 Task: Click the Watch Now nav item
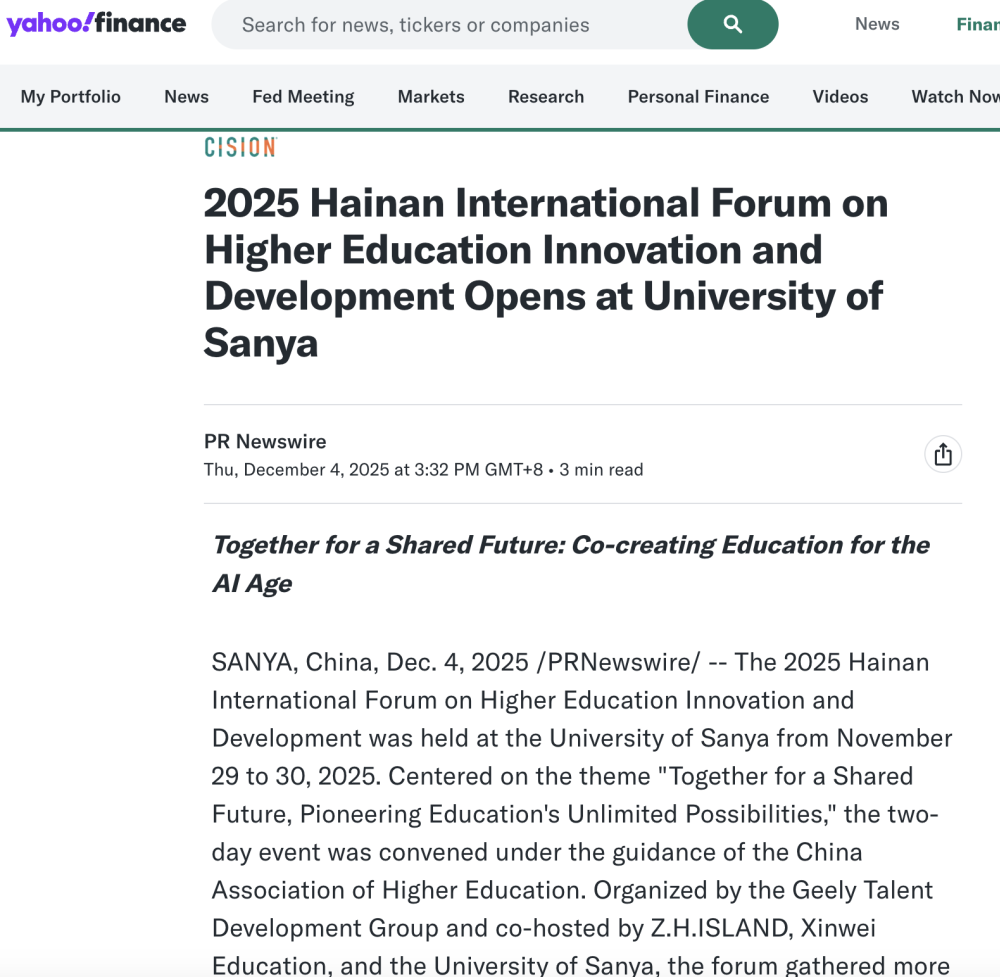955,97
